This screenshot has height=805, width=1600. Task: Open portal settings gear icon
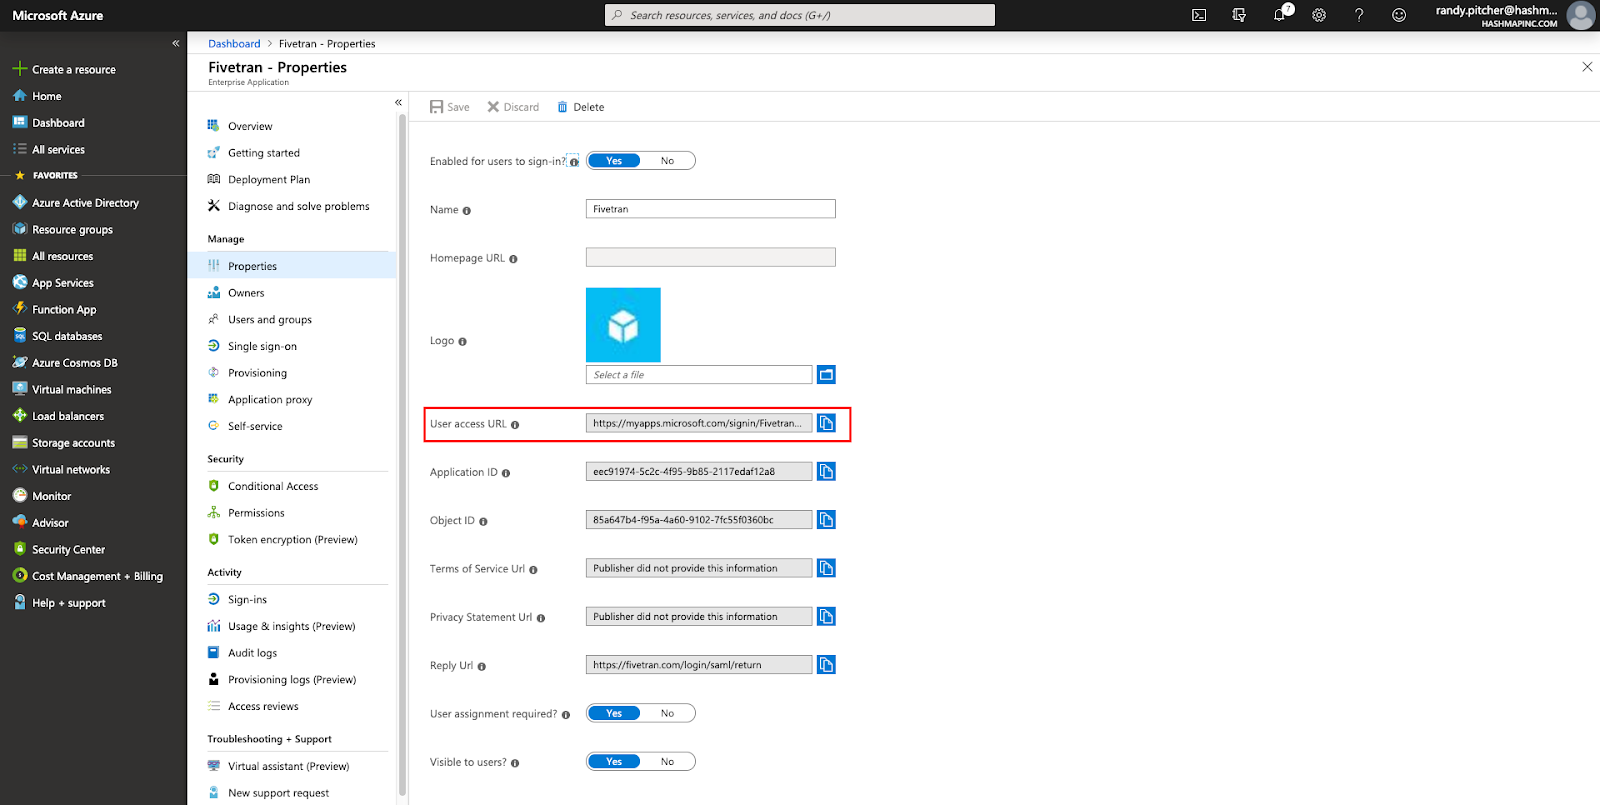click(1319, 15)
